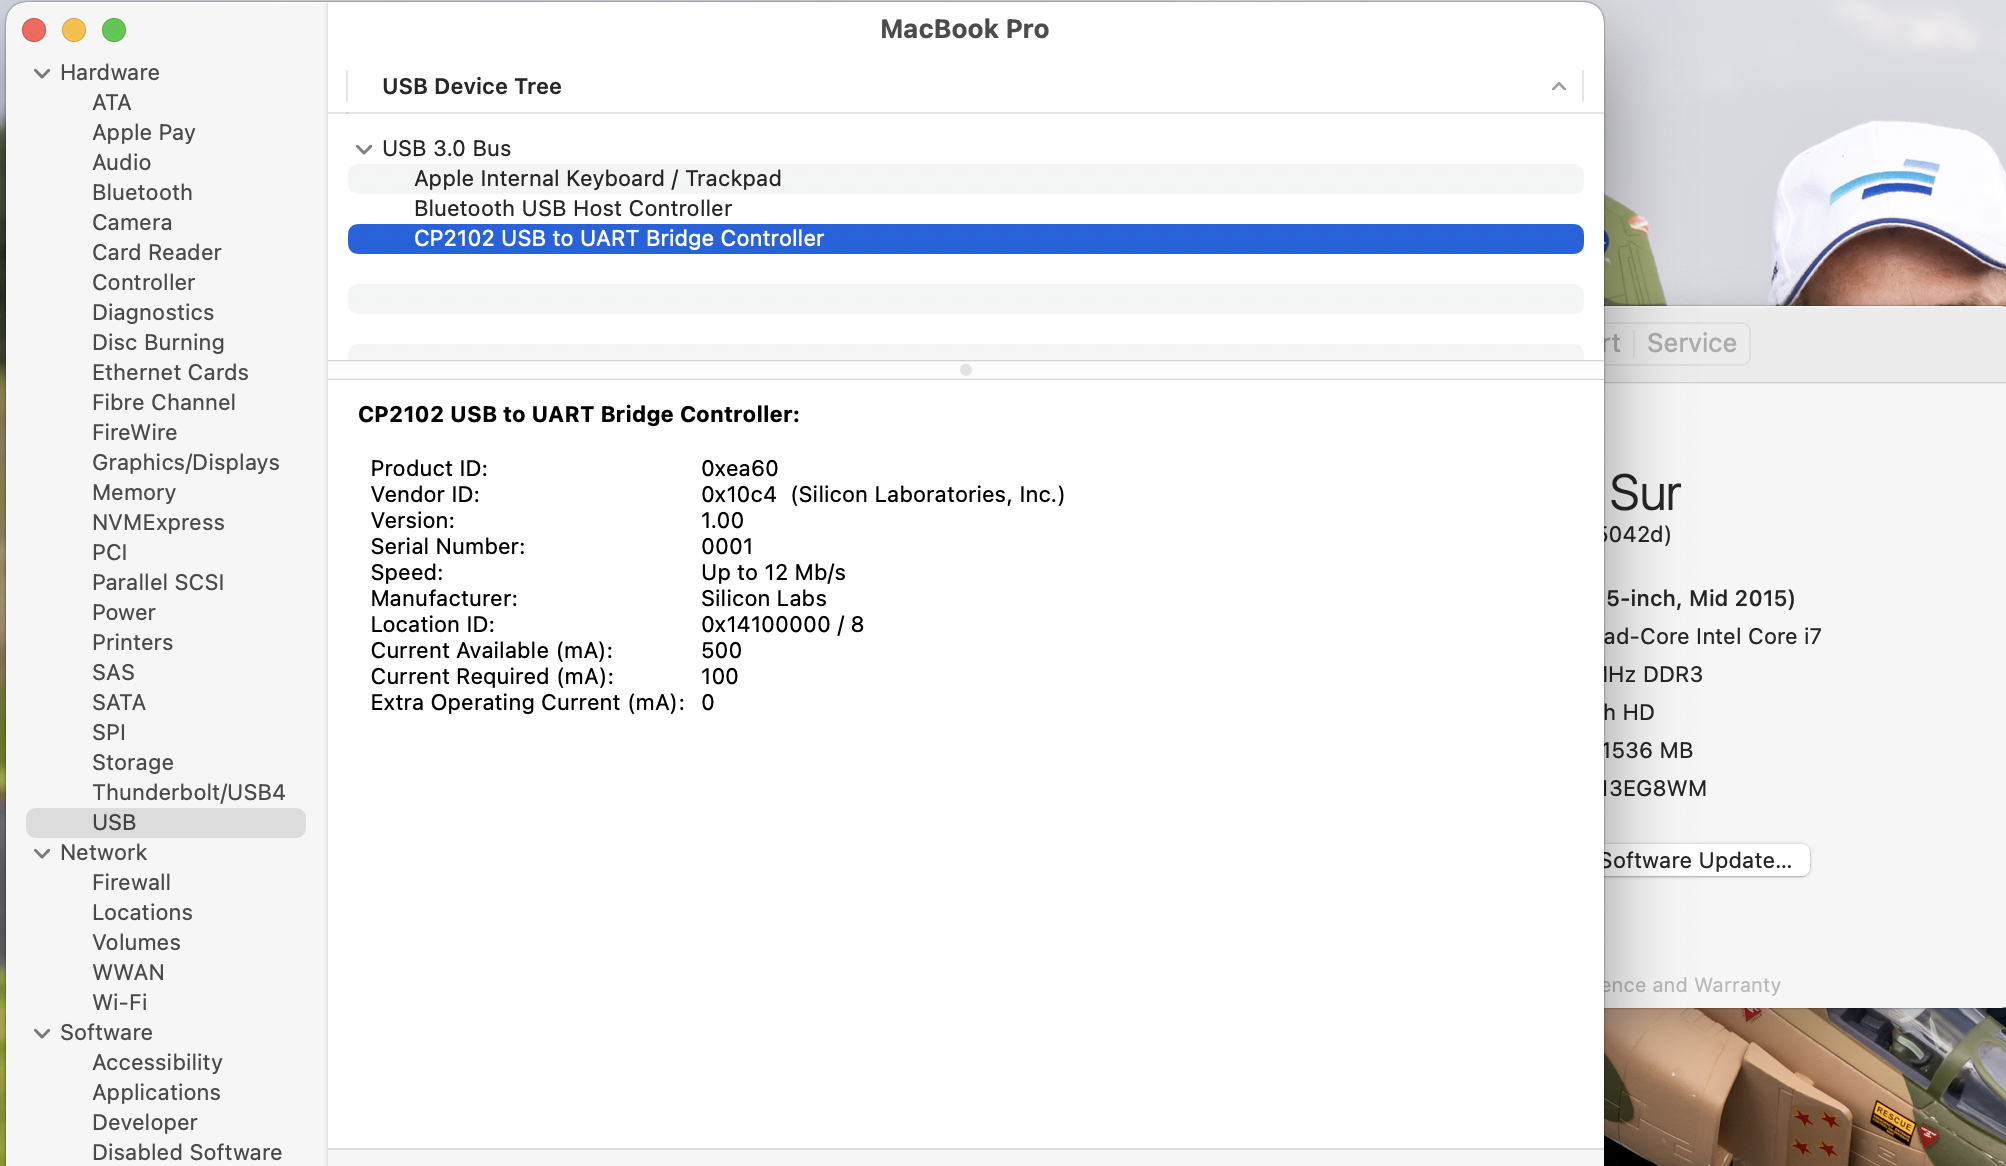The width and height of the screenshot is (2006, 1166).
Task: Click the green zoom window button
Action: pyautogui.click(x=114, y=30)
